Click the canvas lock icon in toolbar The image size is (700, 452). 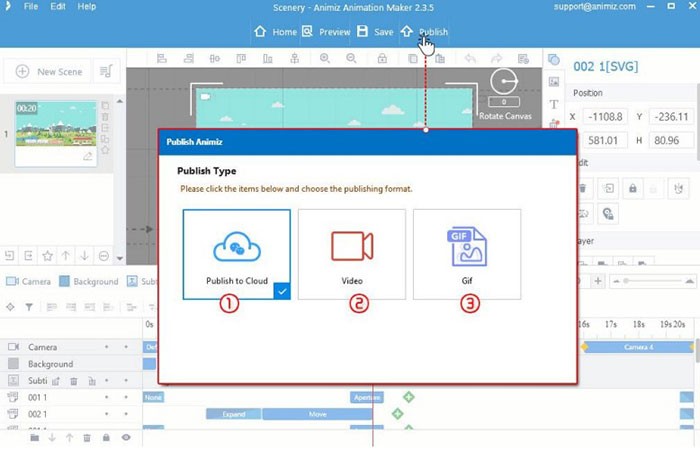(x=383, y=59)
